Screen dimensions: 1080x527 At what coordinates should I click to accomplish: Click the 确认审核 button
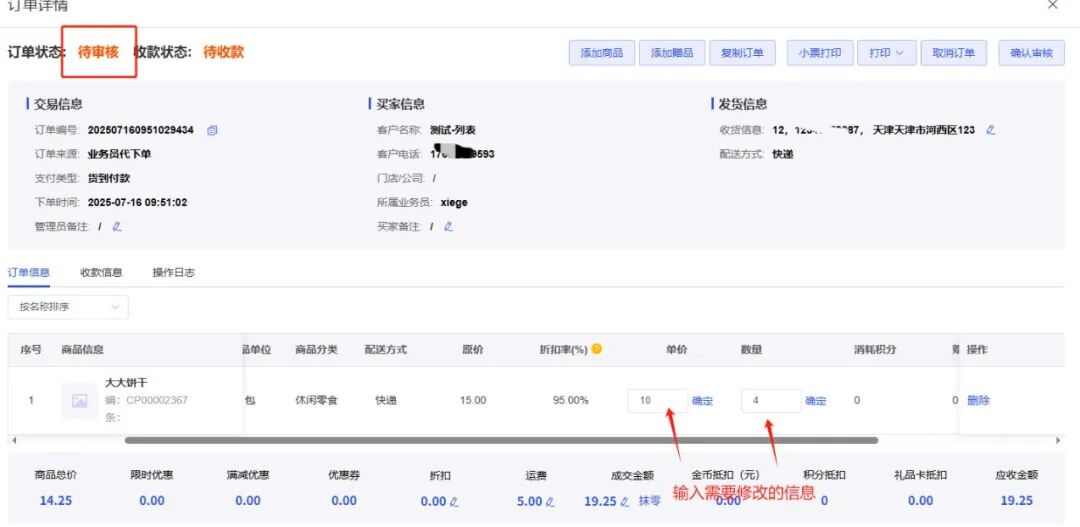[x=1031, y=53]
